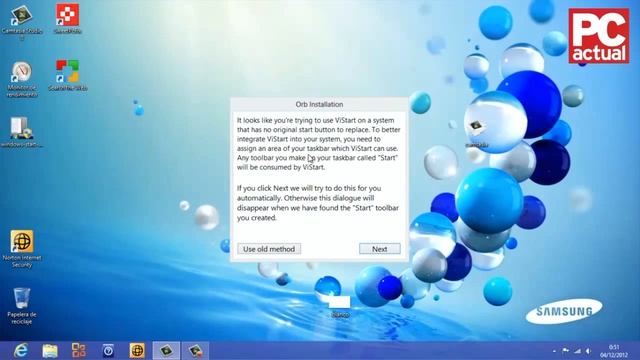Choose the Use old method button
This screenshot has width=640, height=360.
click(x=269, y=249)
